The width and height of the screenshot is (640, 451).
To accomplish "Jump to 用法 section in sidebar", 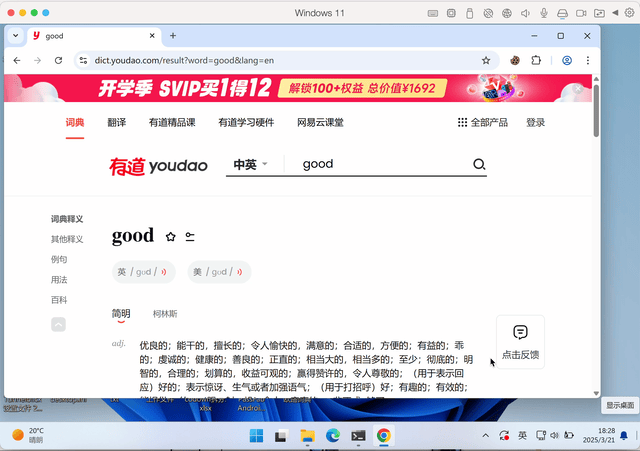I will 59,280.
